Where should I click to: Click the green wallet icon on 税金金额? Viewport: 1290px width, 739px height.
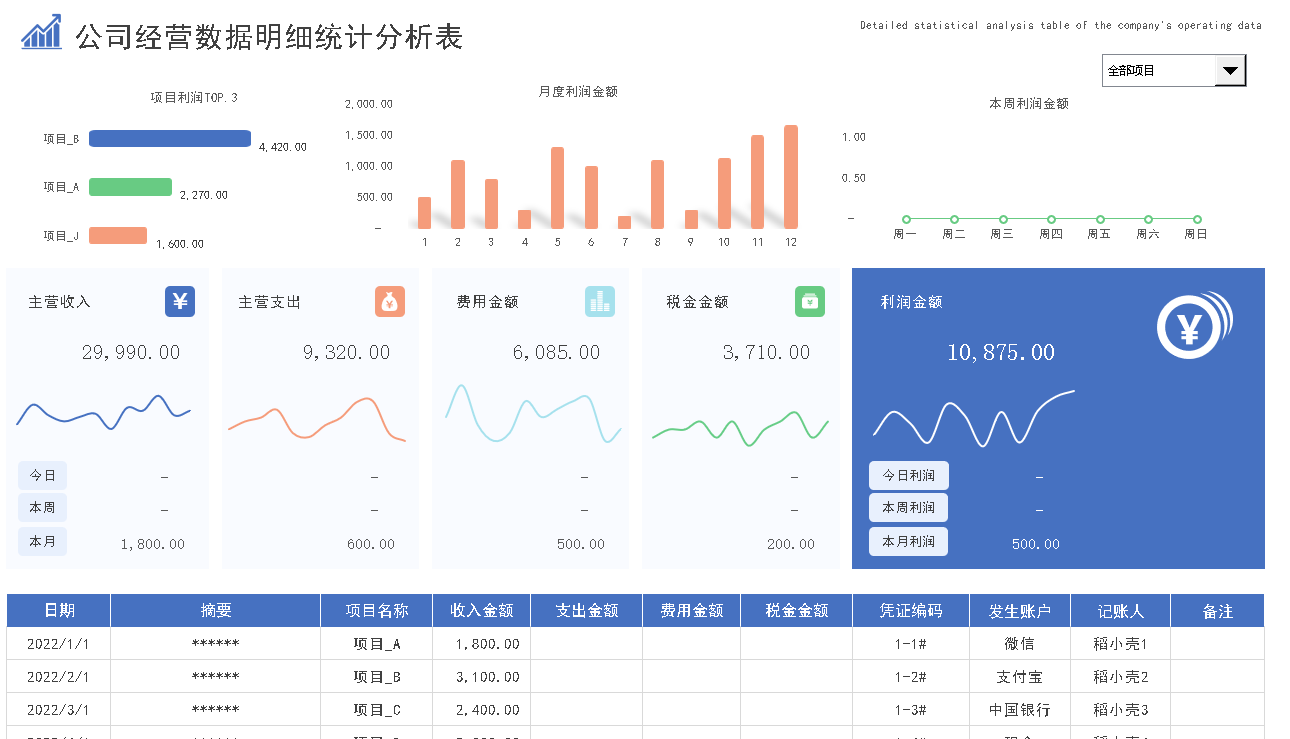click(x=810, y=301)
